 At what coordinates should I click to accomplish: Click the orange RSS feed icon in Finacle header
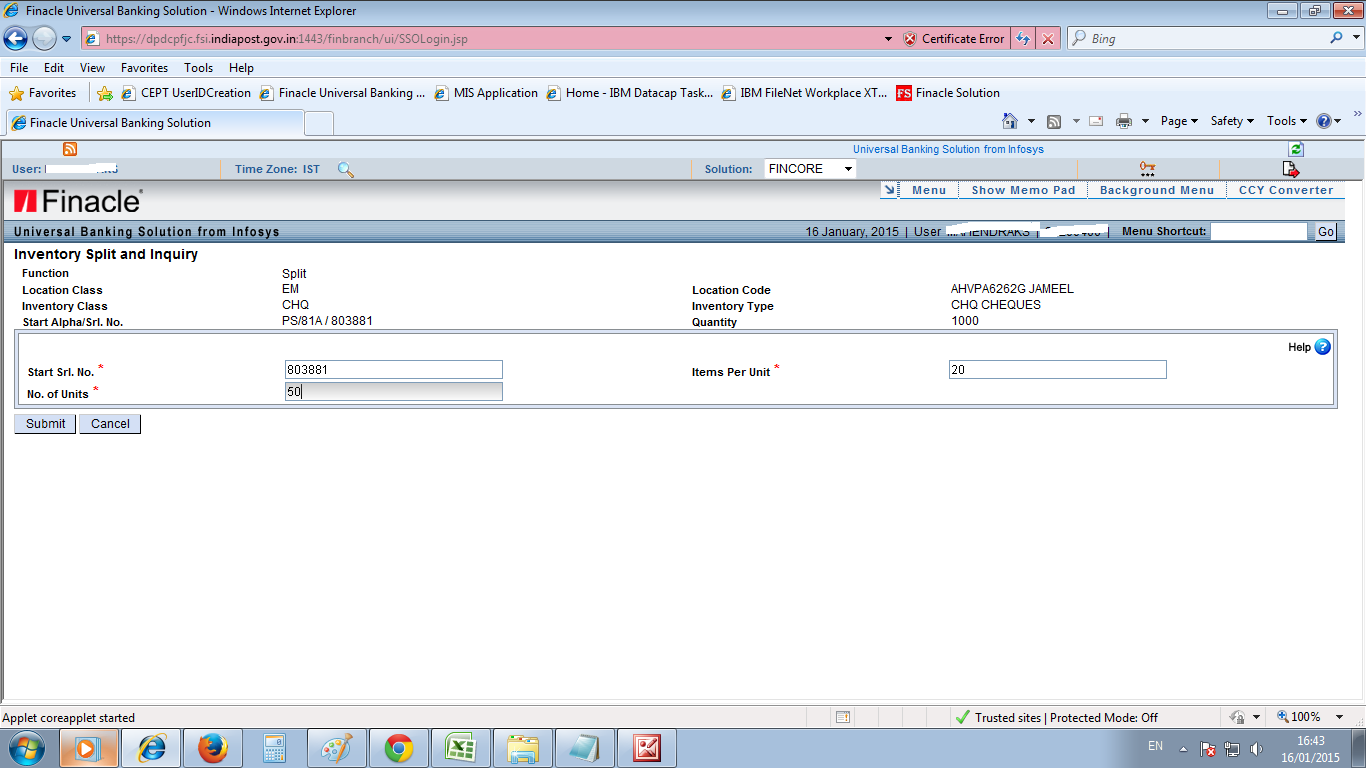pyautogui.click(x=68, y=148)
